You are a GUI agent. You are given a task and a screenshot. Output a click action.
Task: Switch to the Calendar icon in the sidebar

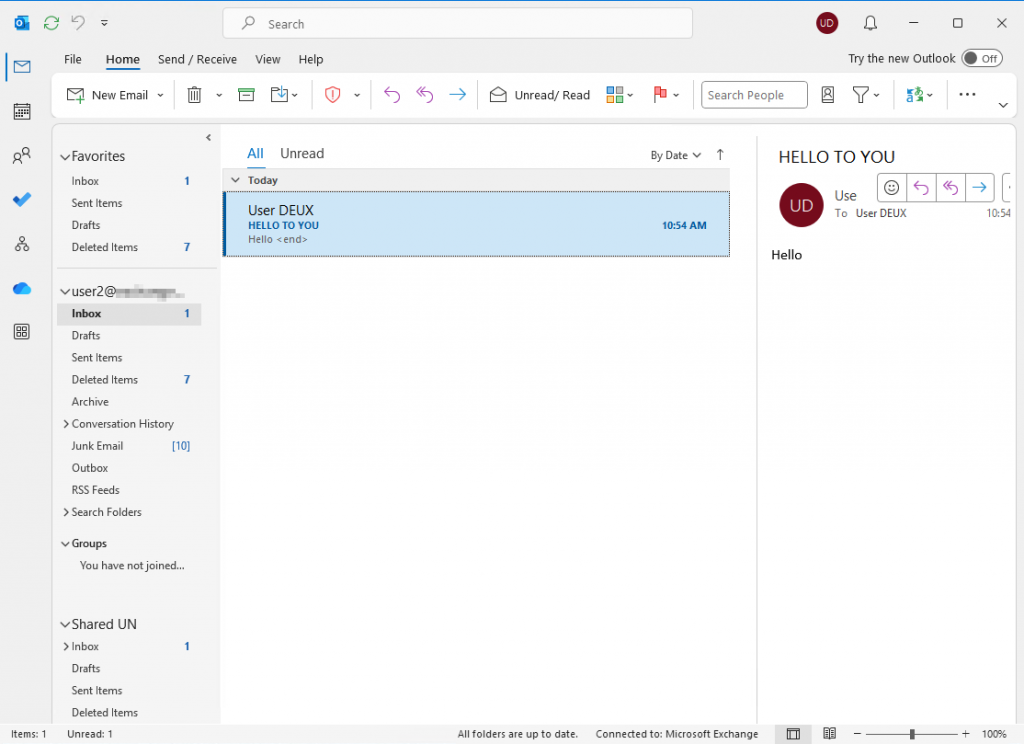[21, 110]
